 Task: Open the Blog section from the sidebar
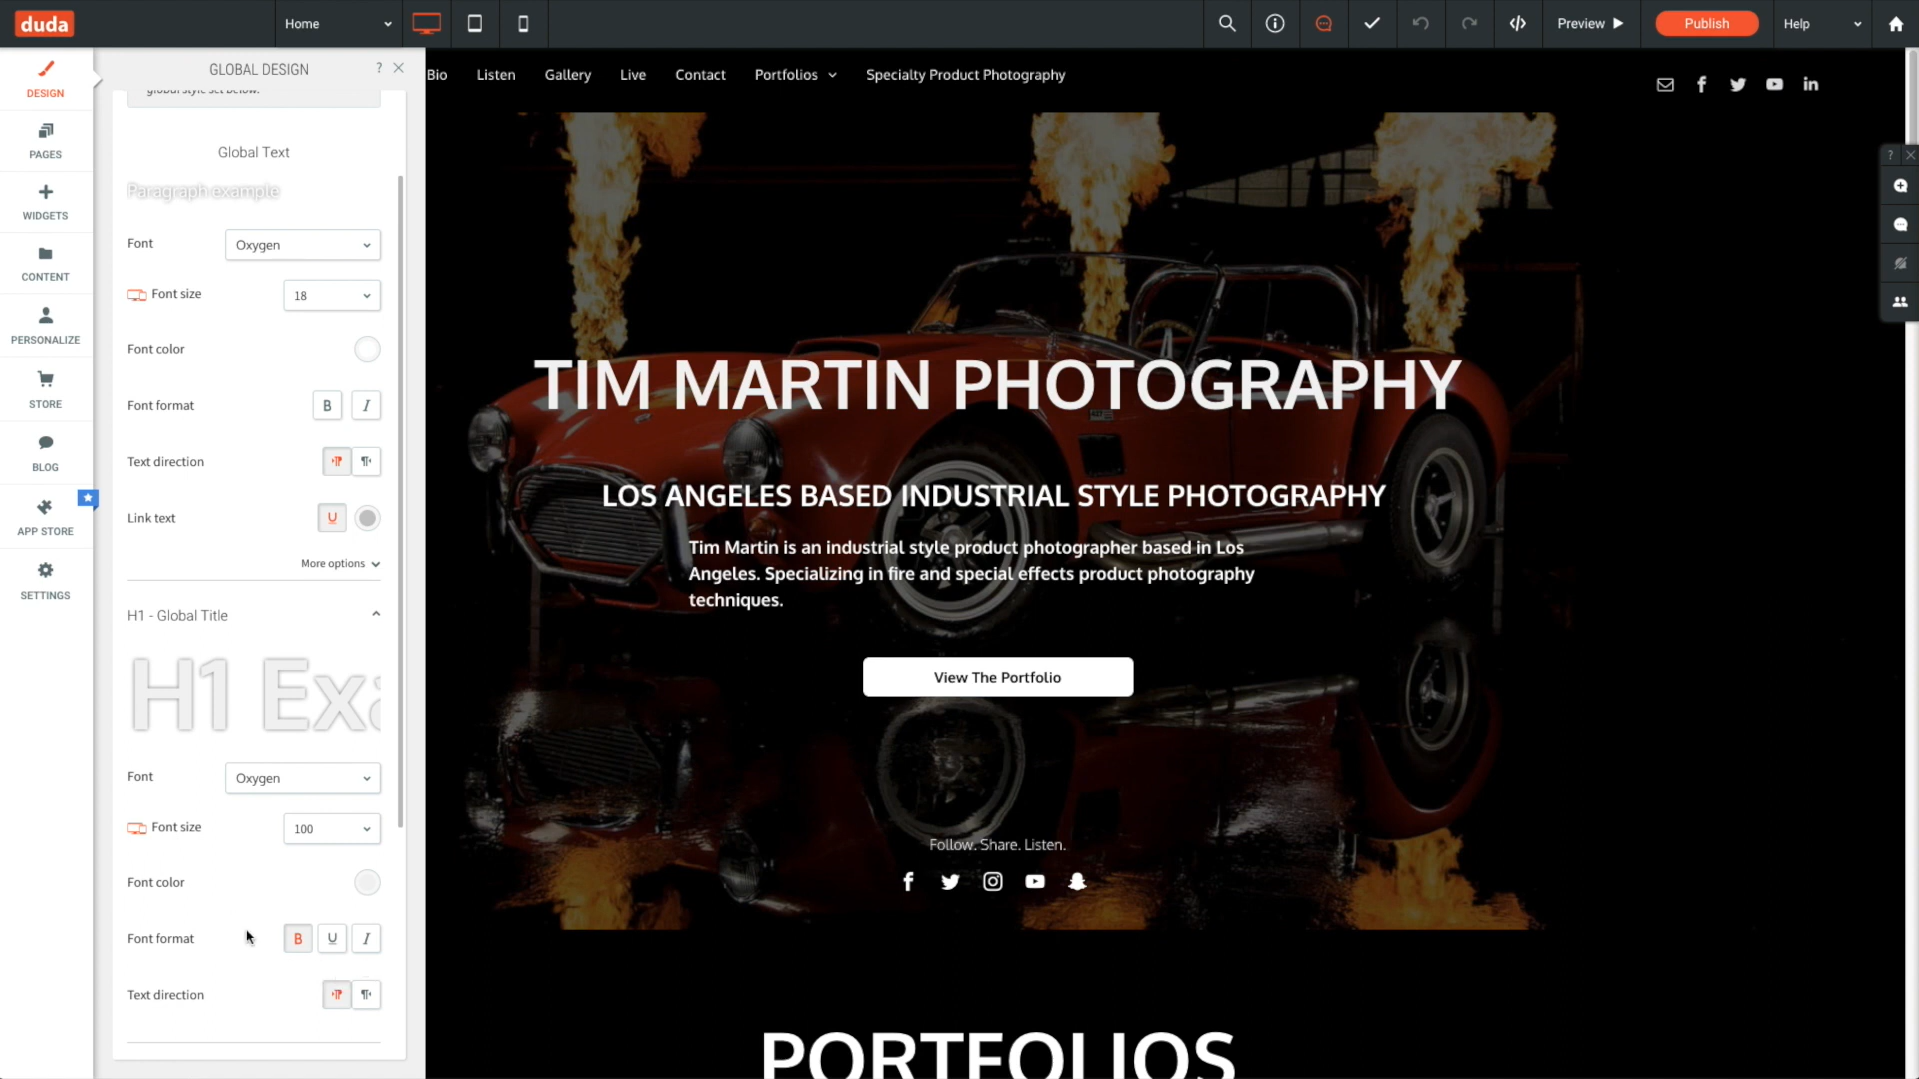45,452
